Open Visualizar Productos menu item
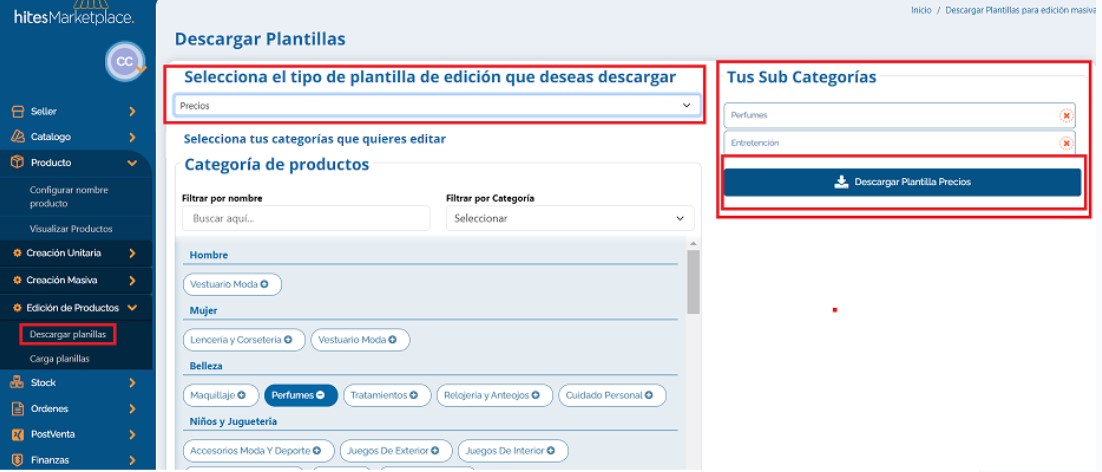 pos(71,229)
